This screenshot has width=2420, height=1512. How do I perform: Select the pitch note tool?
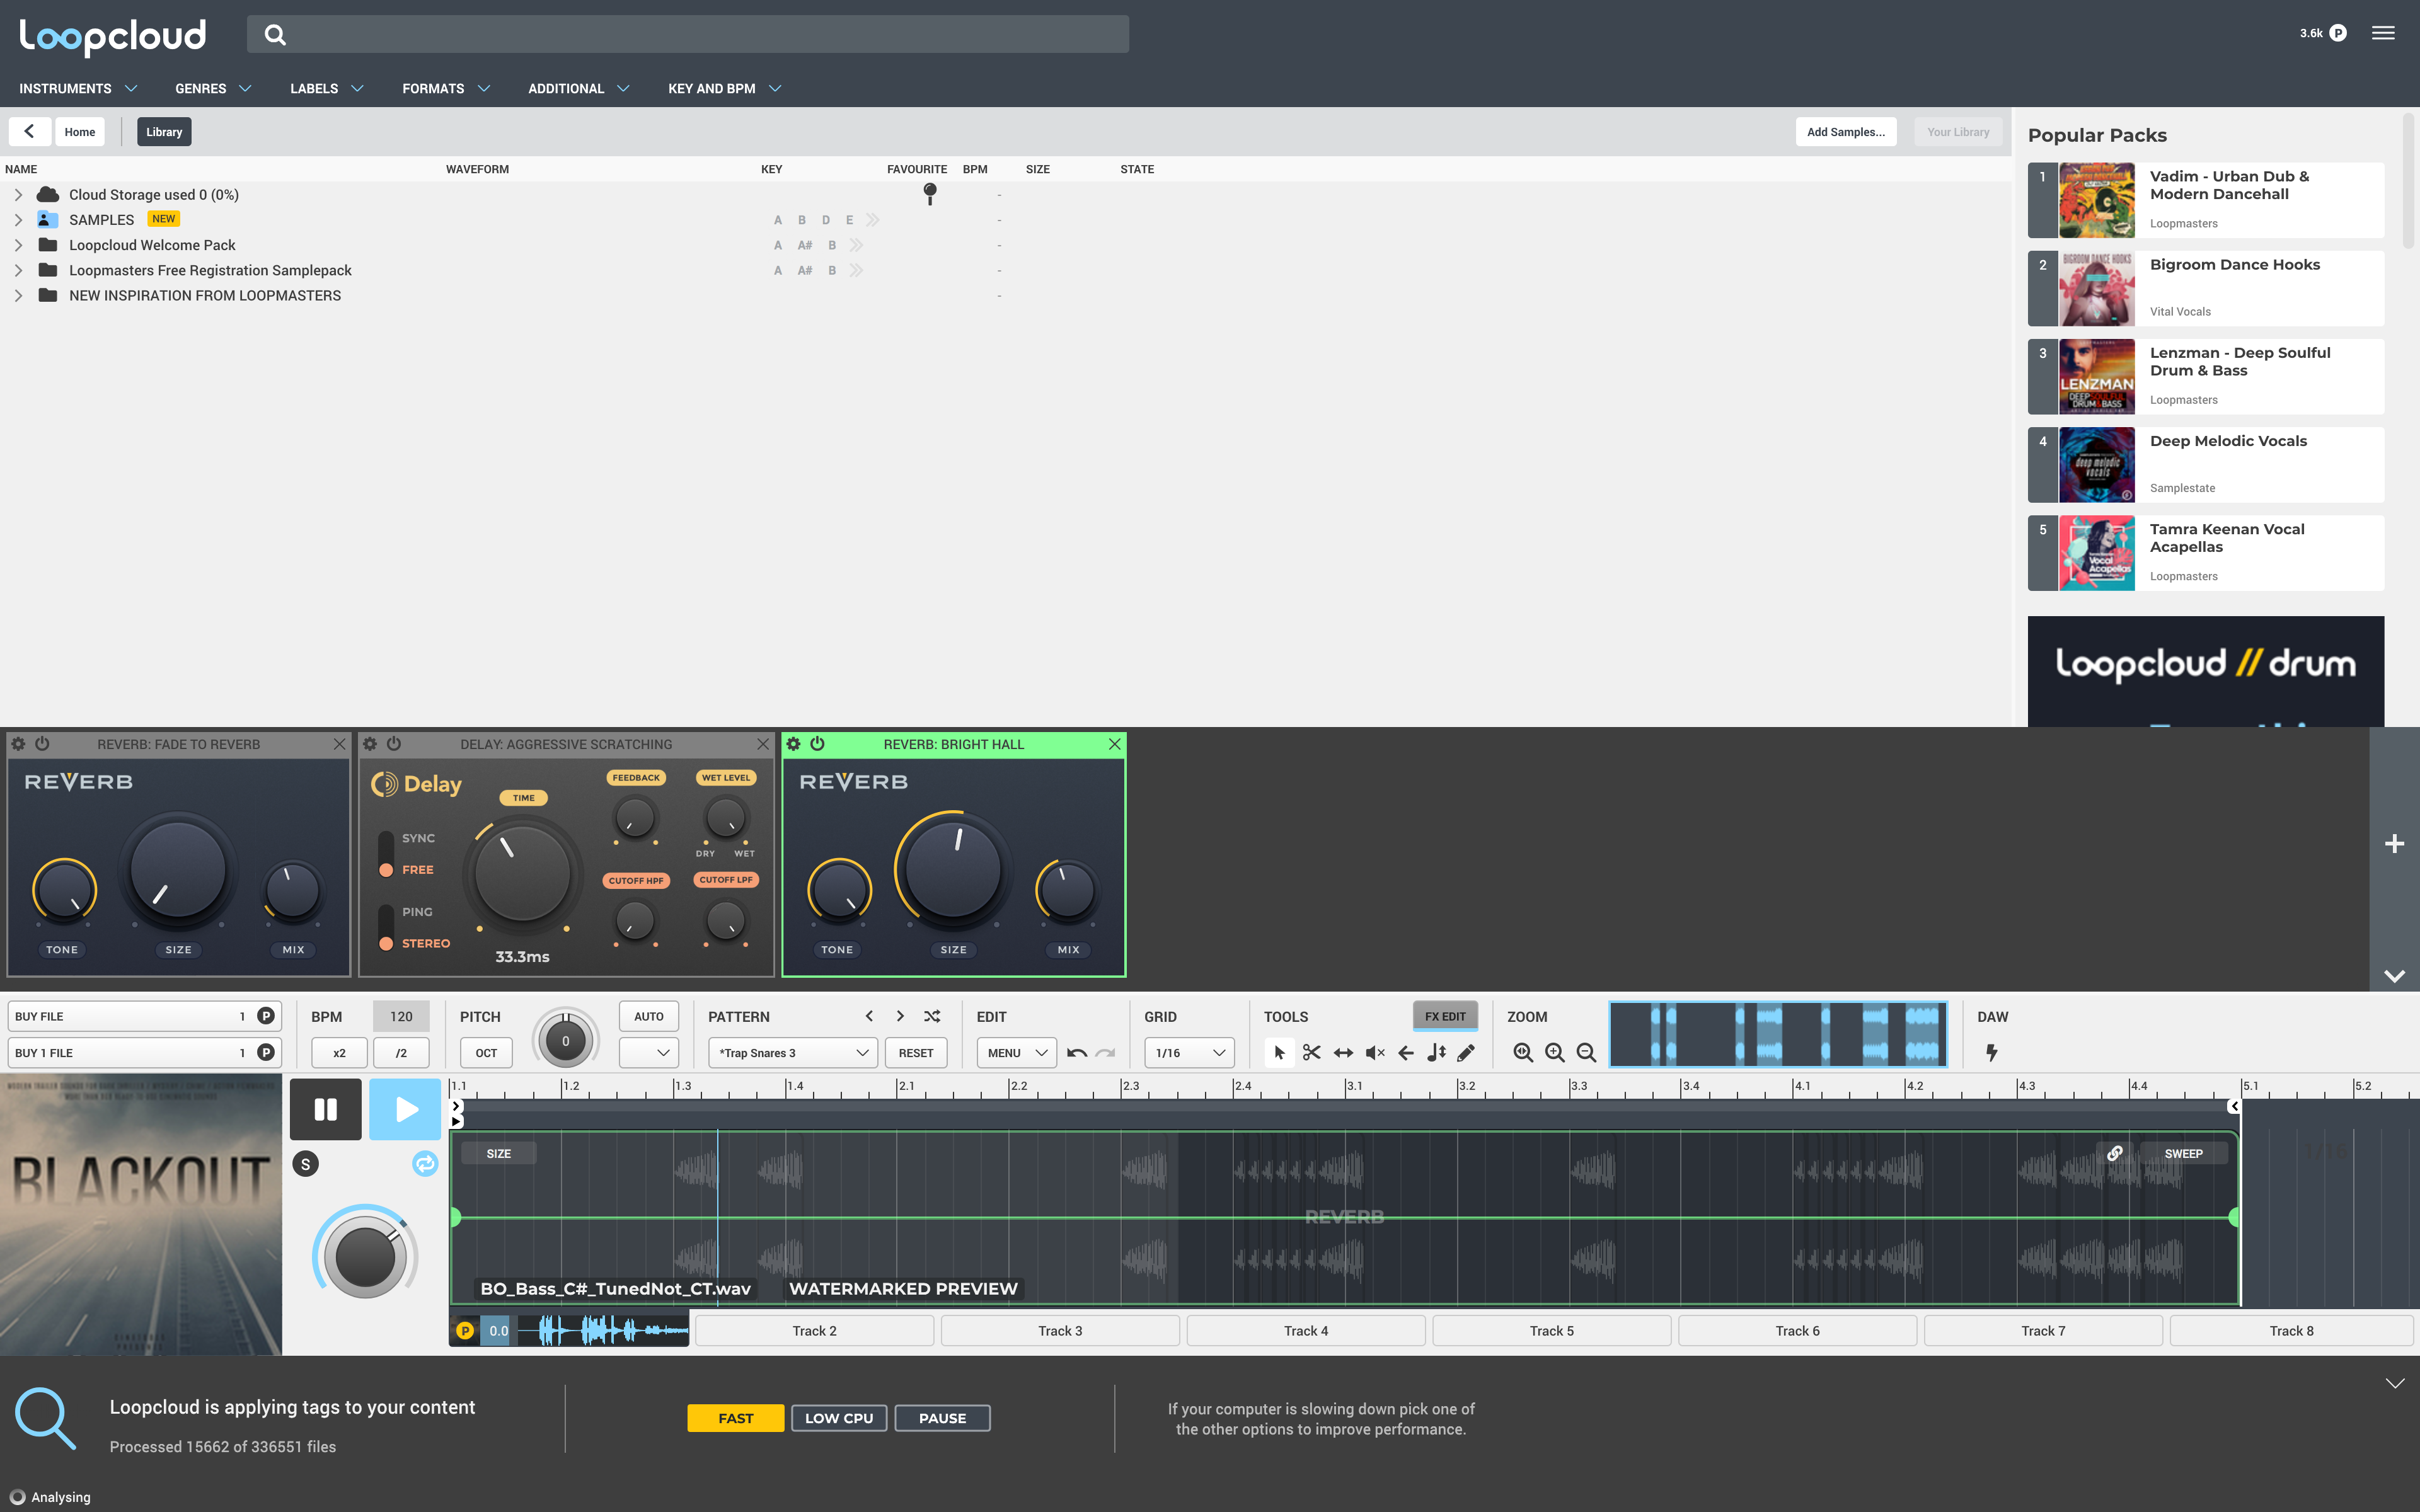coord(1437,1052)
